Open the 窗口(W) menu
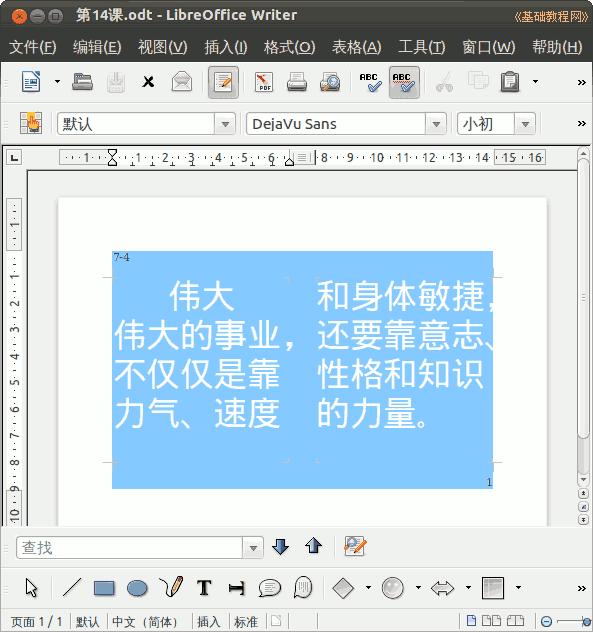Image resolution: width=593 pixels, height=632 pixels. pos(489,47)
